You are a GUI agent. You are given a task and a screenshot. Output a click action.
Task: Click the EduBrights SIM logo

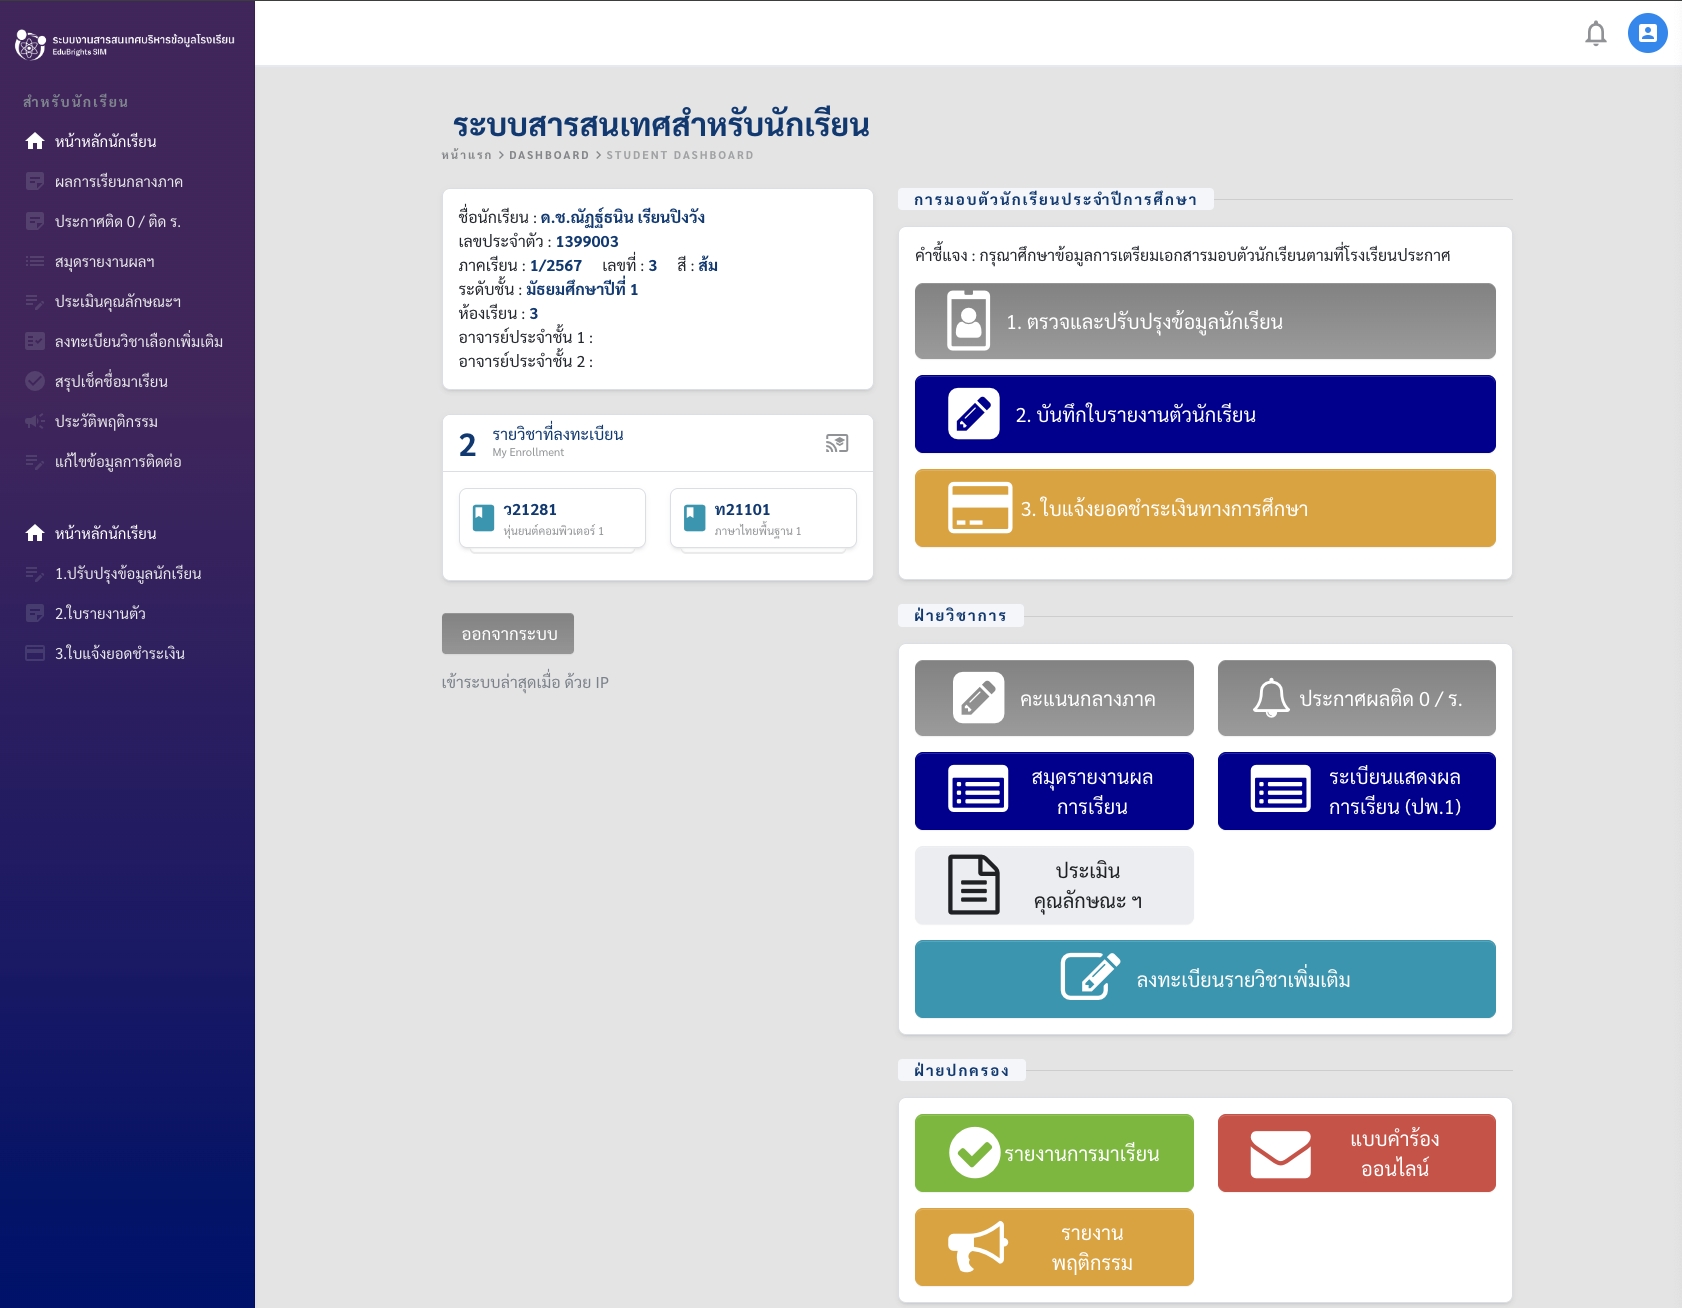tap(30, 45)
